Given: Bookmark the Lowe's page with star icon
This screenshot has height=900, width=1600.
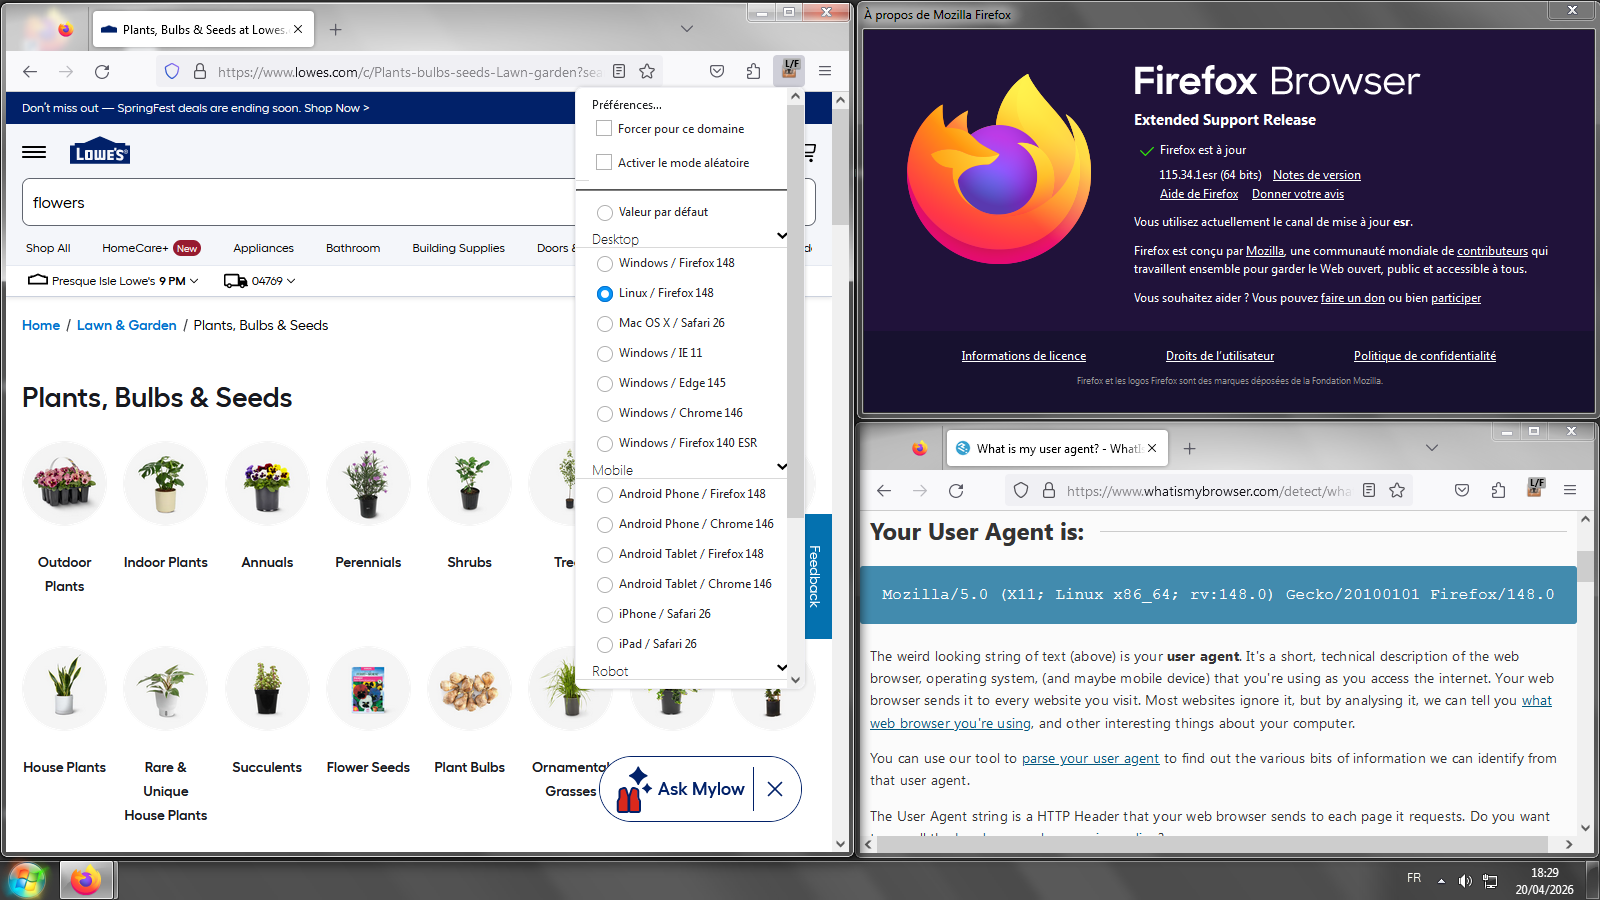Looking at the screenshot, I should click(x=647, y=72).
